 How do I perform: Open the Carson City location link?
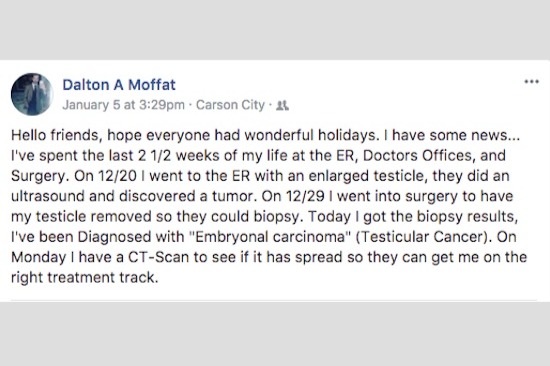pos(230,105)
